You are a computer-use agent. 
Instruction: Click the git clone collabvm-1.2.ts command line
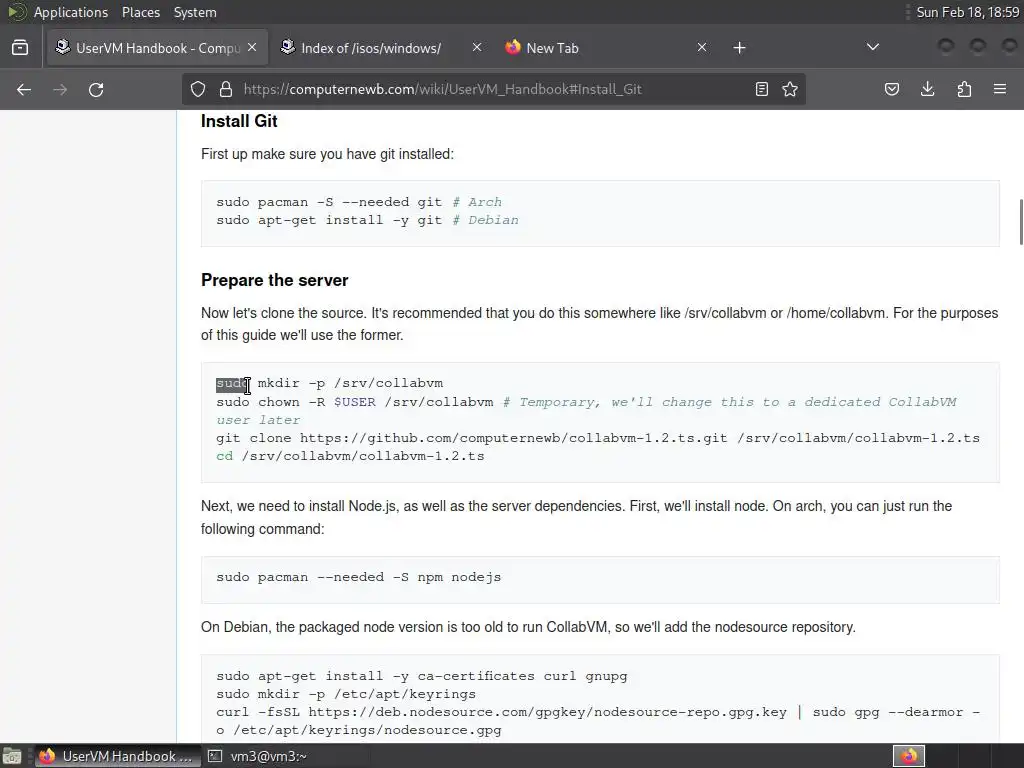click(x=598, y=438)
